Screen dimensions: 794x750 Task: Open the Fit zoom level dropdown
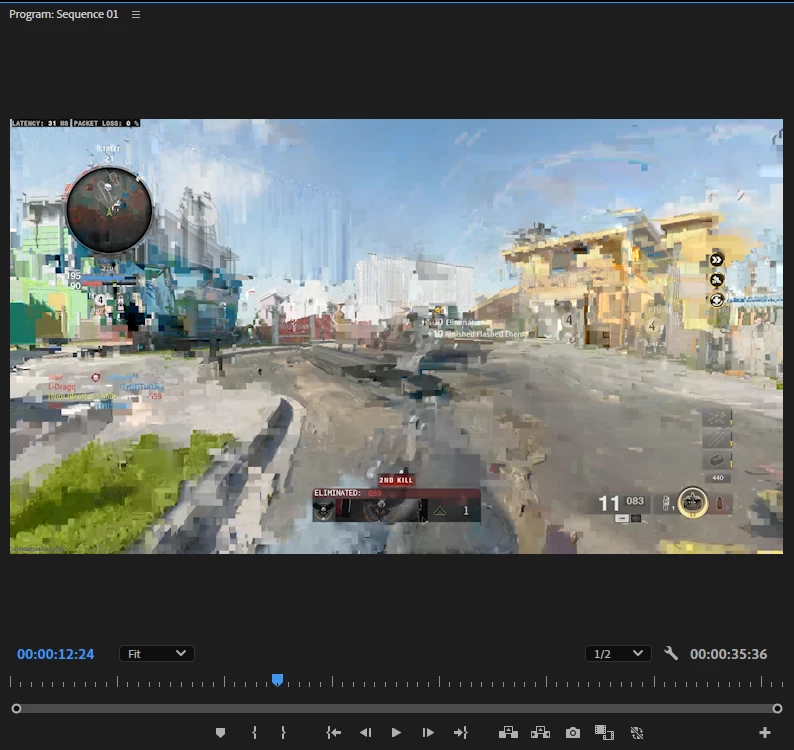pyautogui.click(x=156, y=654)
